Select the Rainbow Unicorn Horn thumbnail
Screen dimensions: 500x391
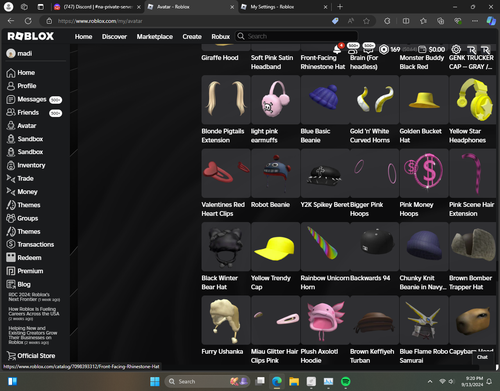pyautogui.click(x=325, y=247)
